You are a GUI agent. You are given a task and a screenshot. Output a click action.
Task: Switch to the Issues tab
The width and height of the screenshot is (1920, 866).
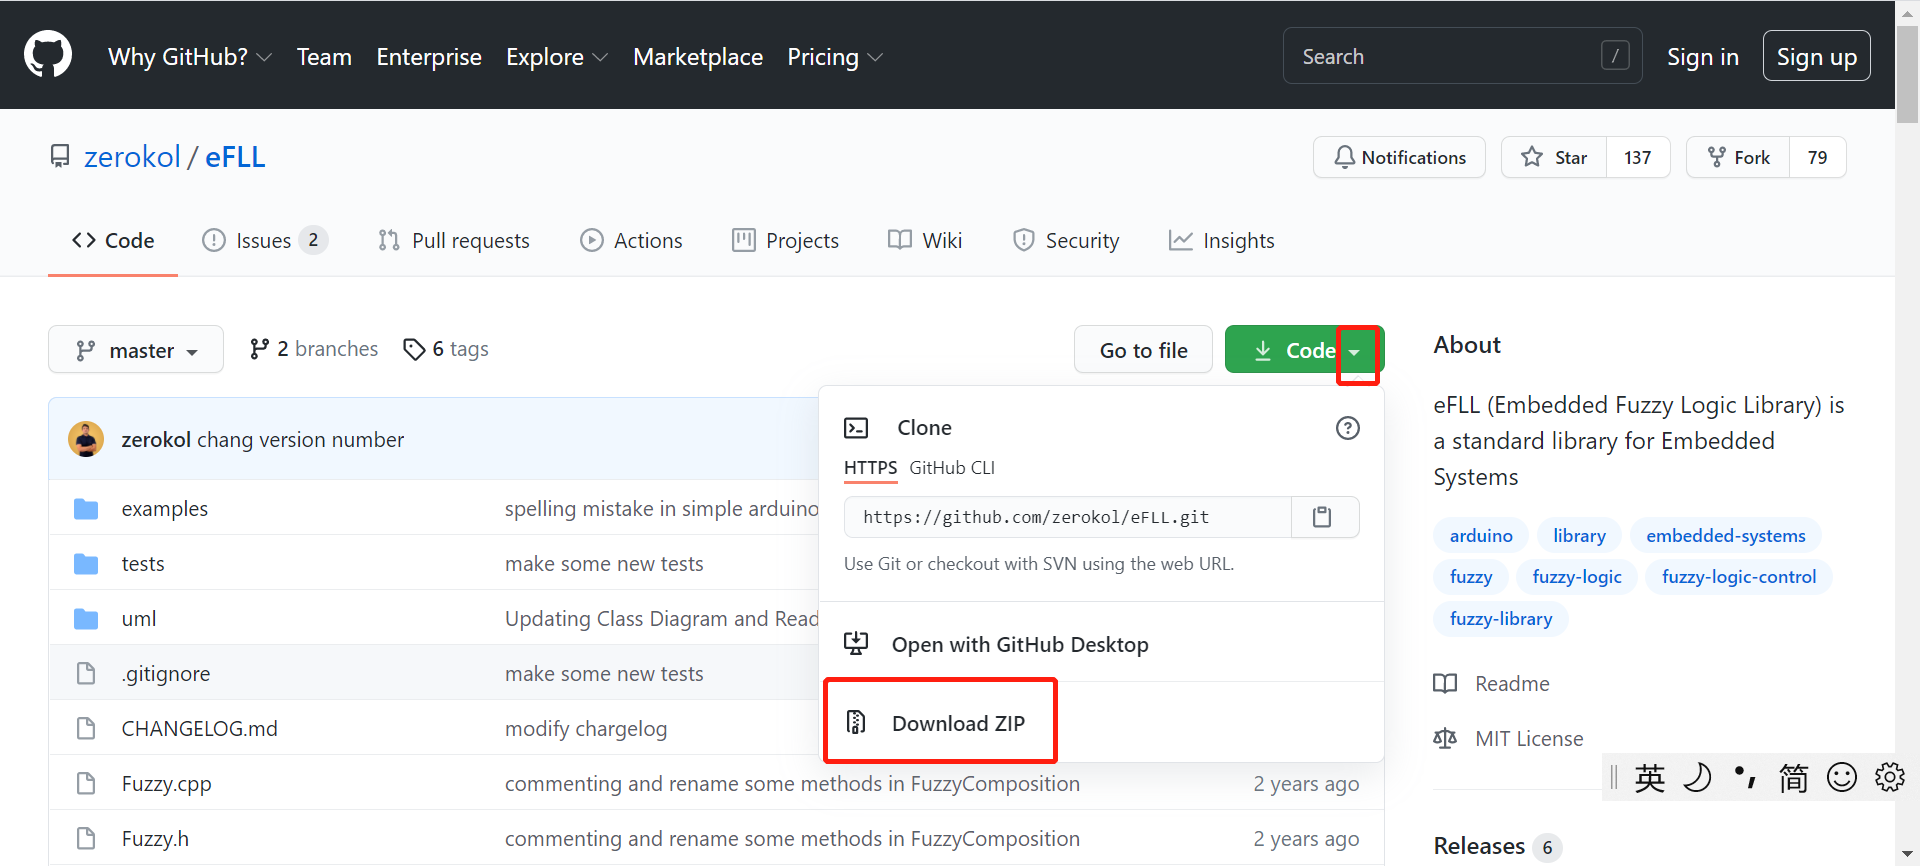pos(264,241)
